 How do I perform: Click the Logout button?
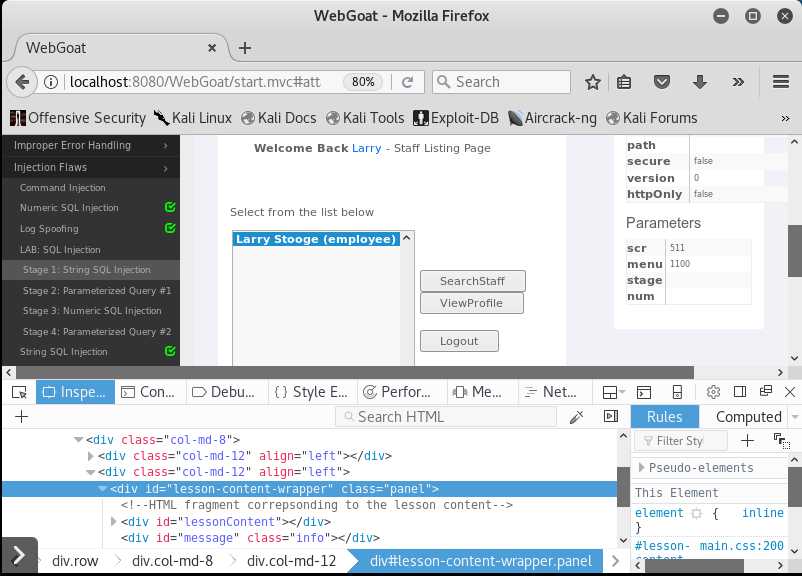point(459,341)
